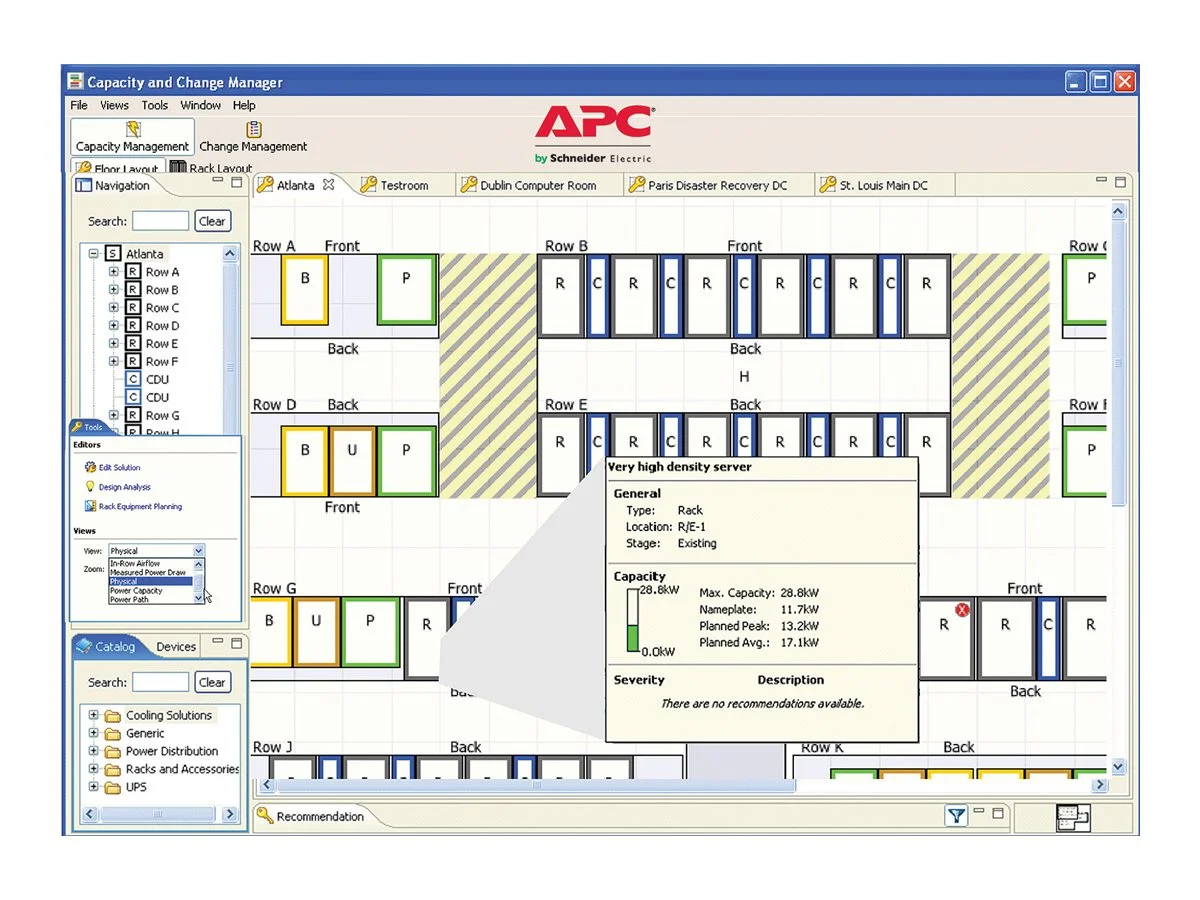Open the Views menu
The image size is (1200, 900).
point(114,105)
